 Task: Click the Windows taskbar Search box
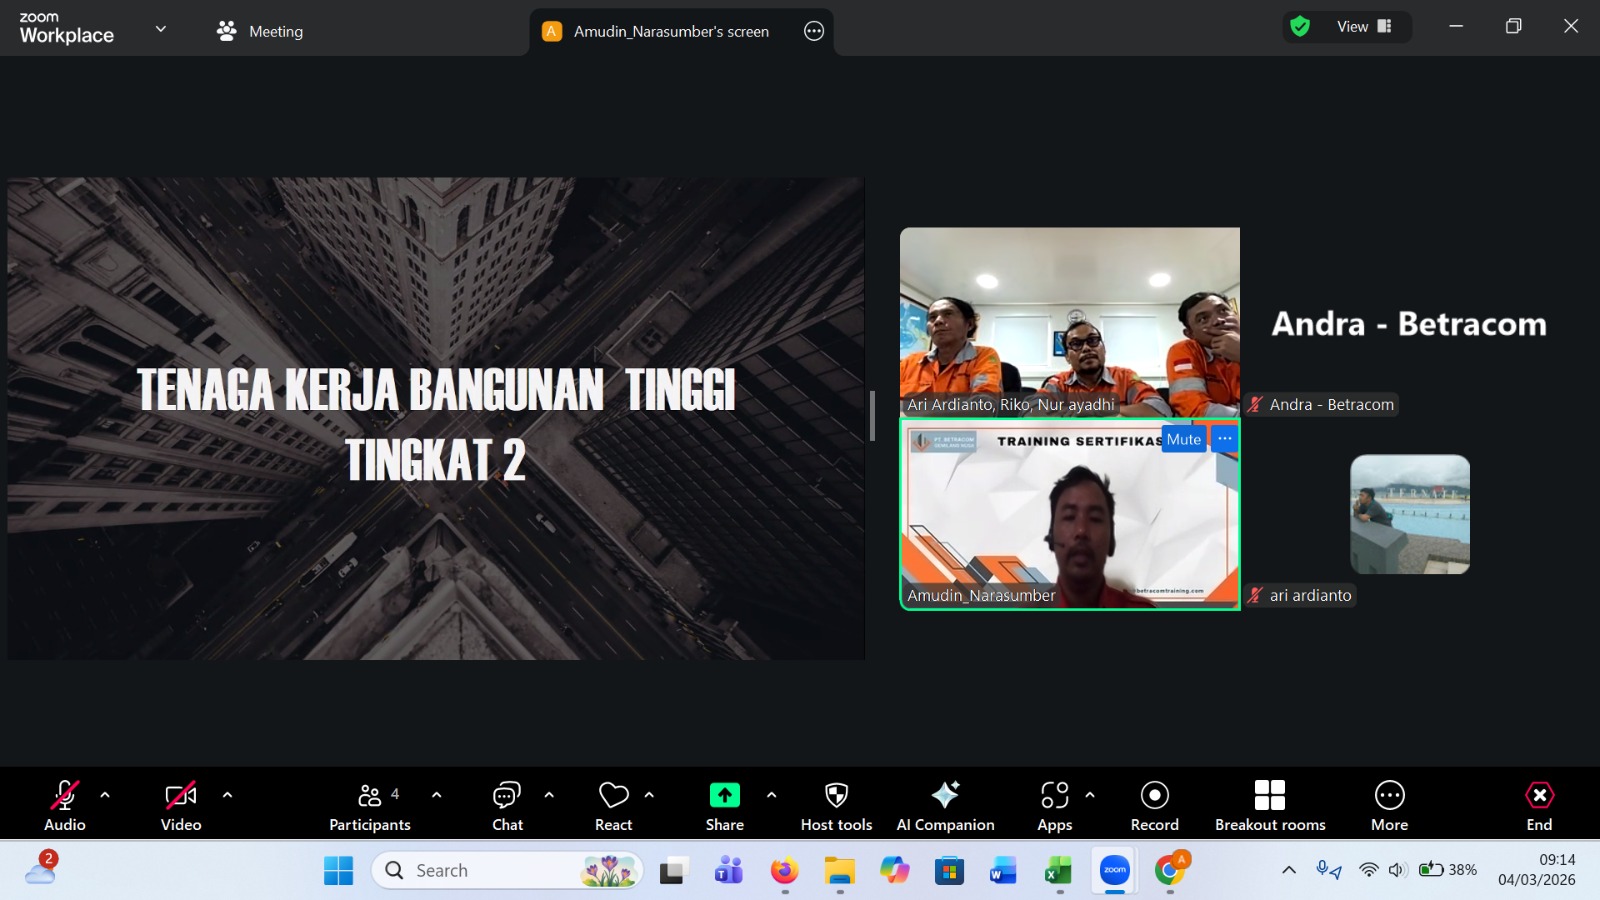[505, 870]
